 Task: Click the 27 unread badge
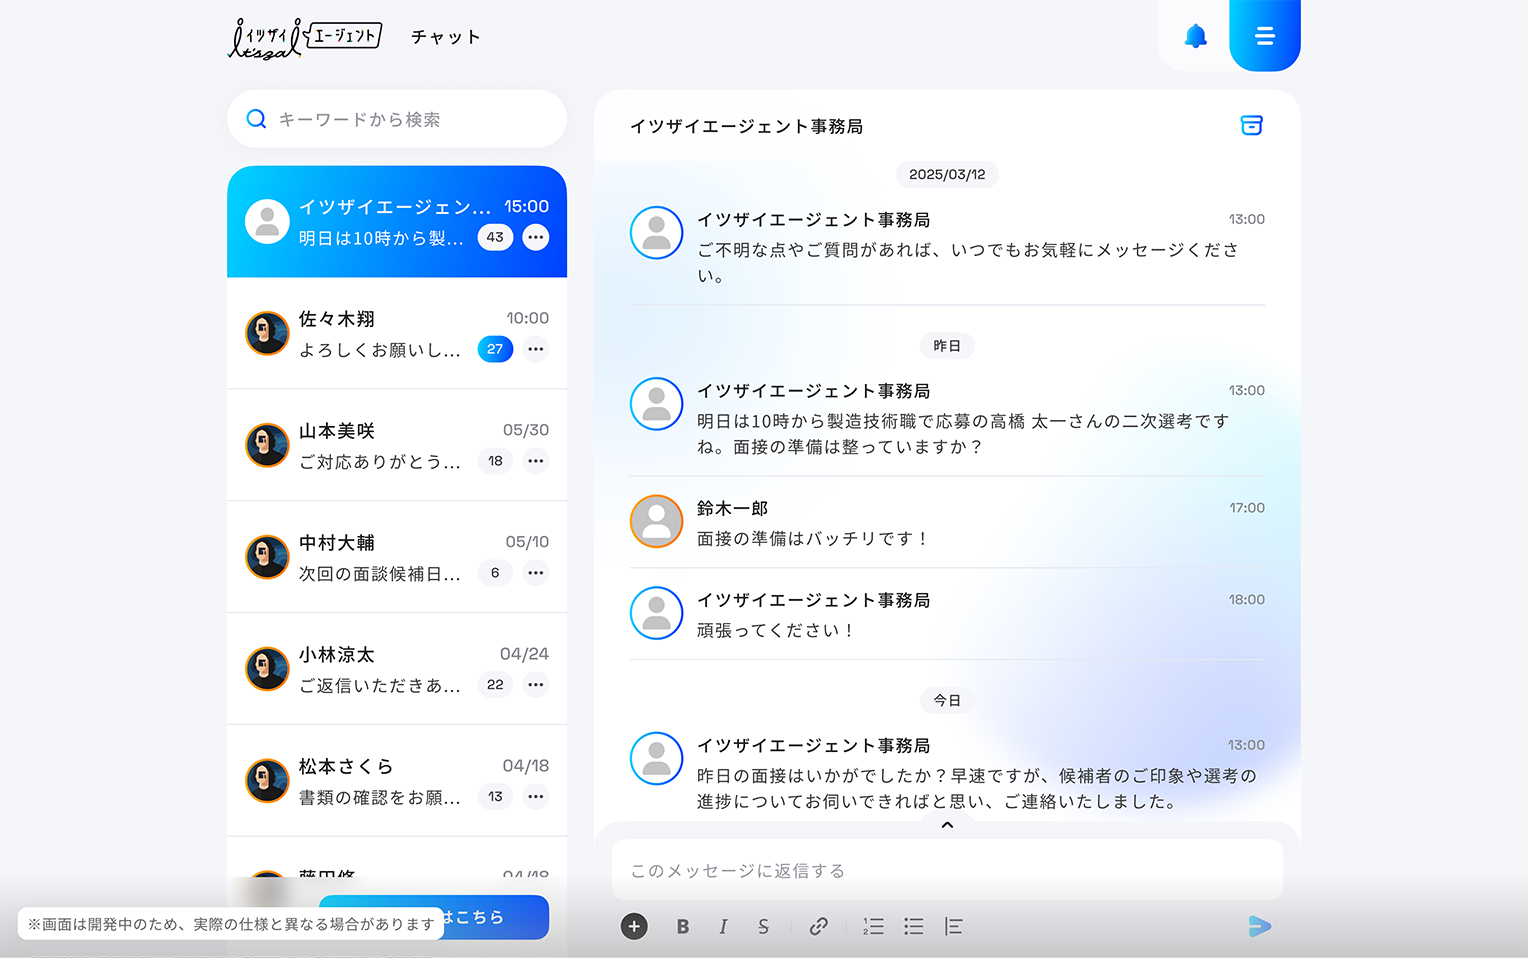(495, 349)
